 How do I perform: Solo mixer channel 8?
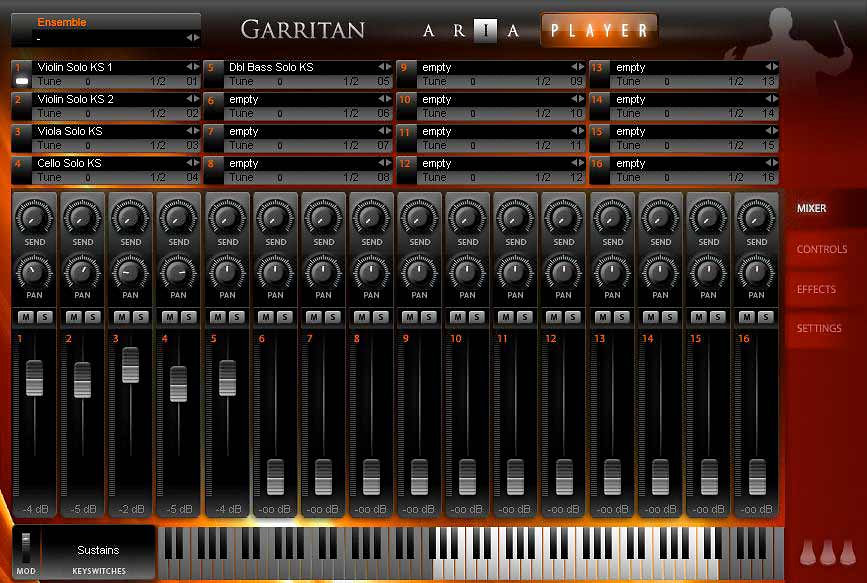tap(380, 317)
